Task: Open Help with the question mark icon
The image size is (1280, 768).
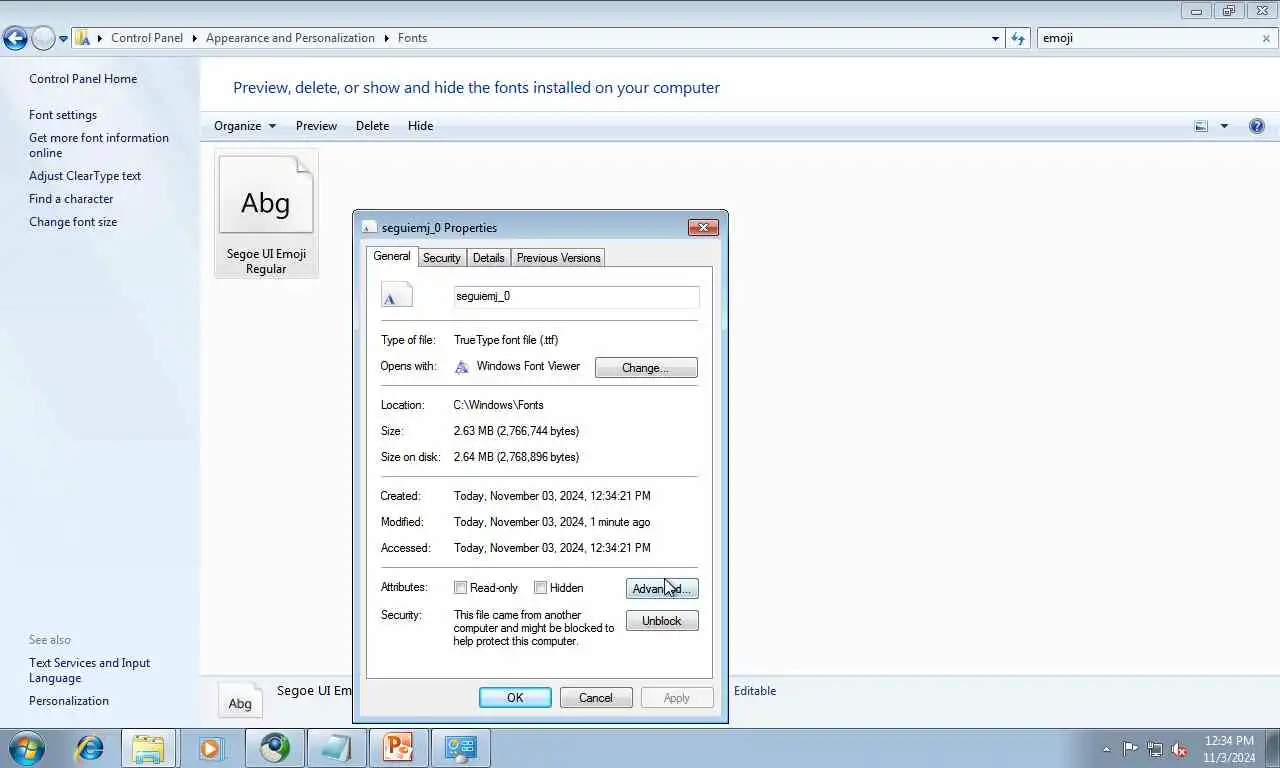Action: pyautogui.click(x=1257, y=126)
